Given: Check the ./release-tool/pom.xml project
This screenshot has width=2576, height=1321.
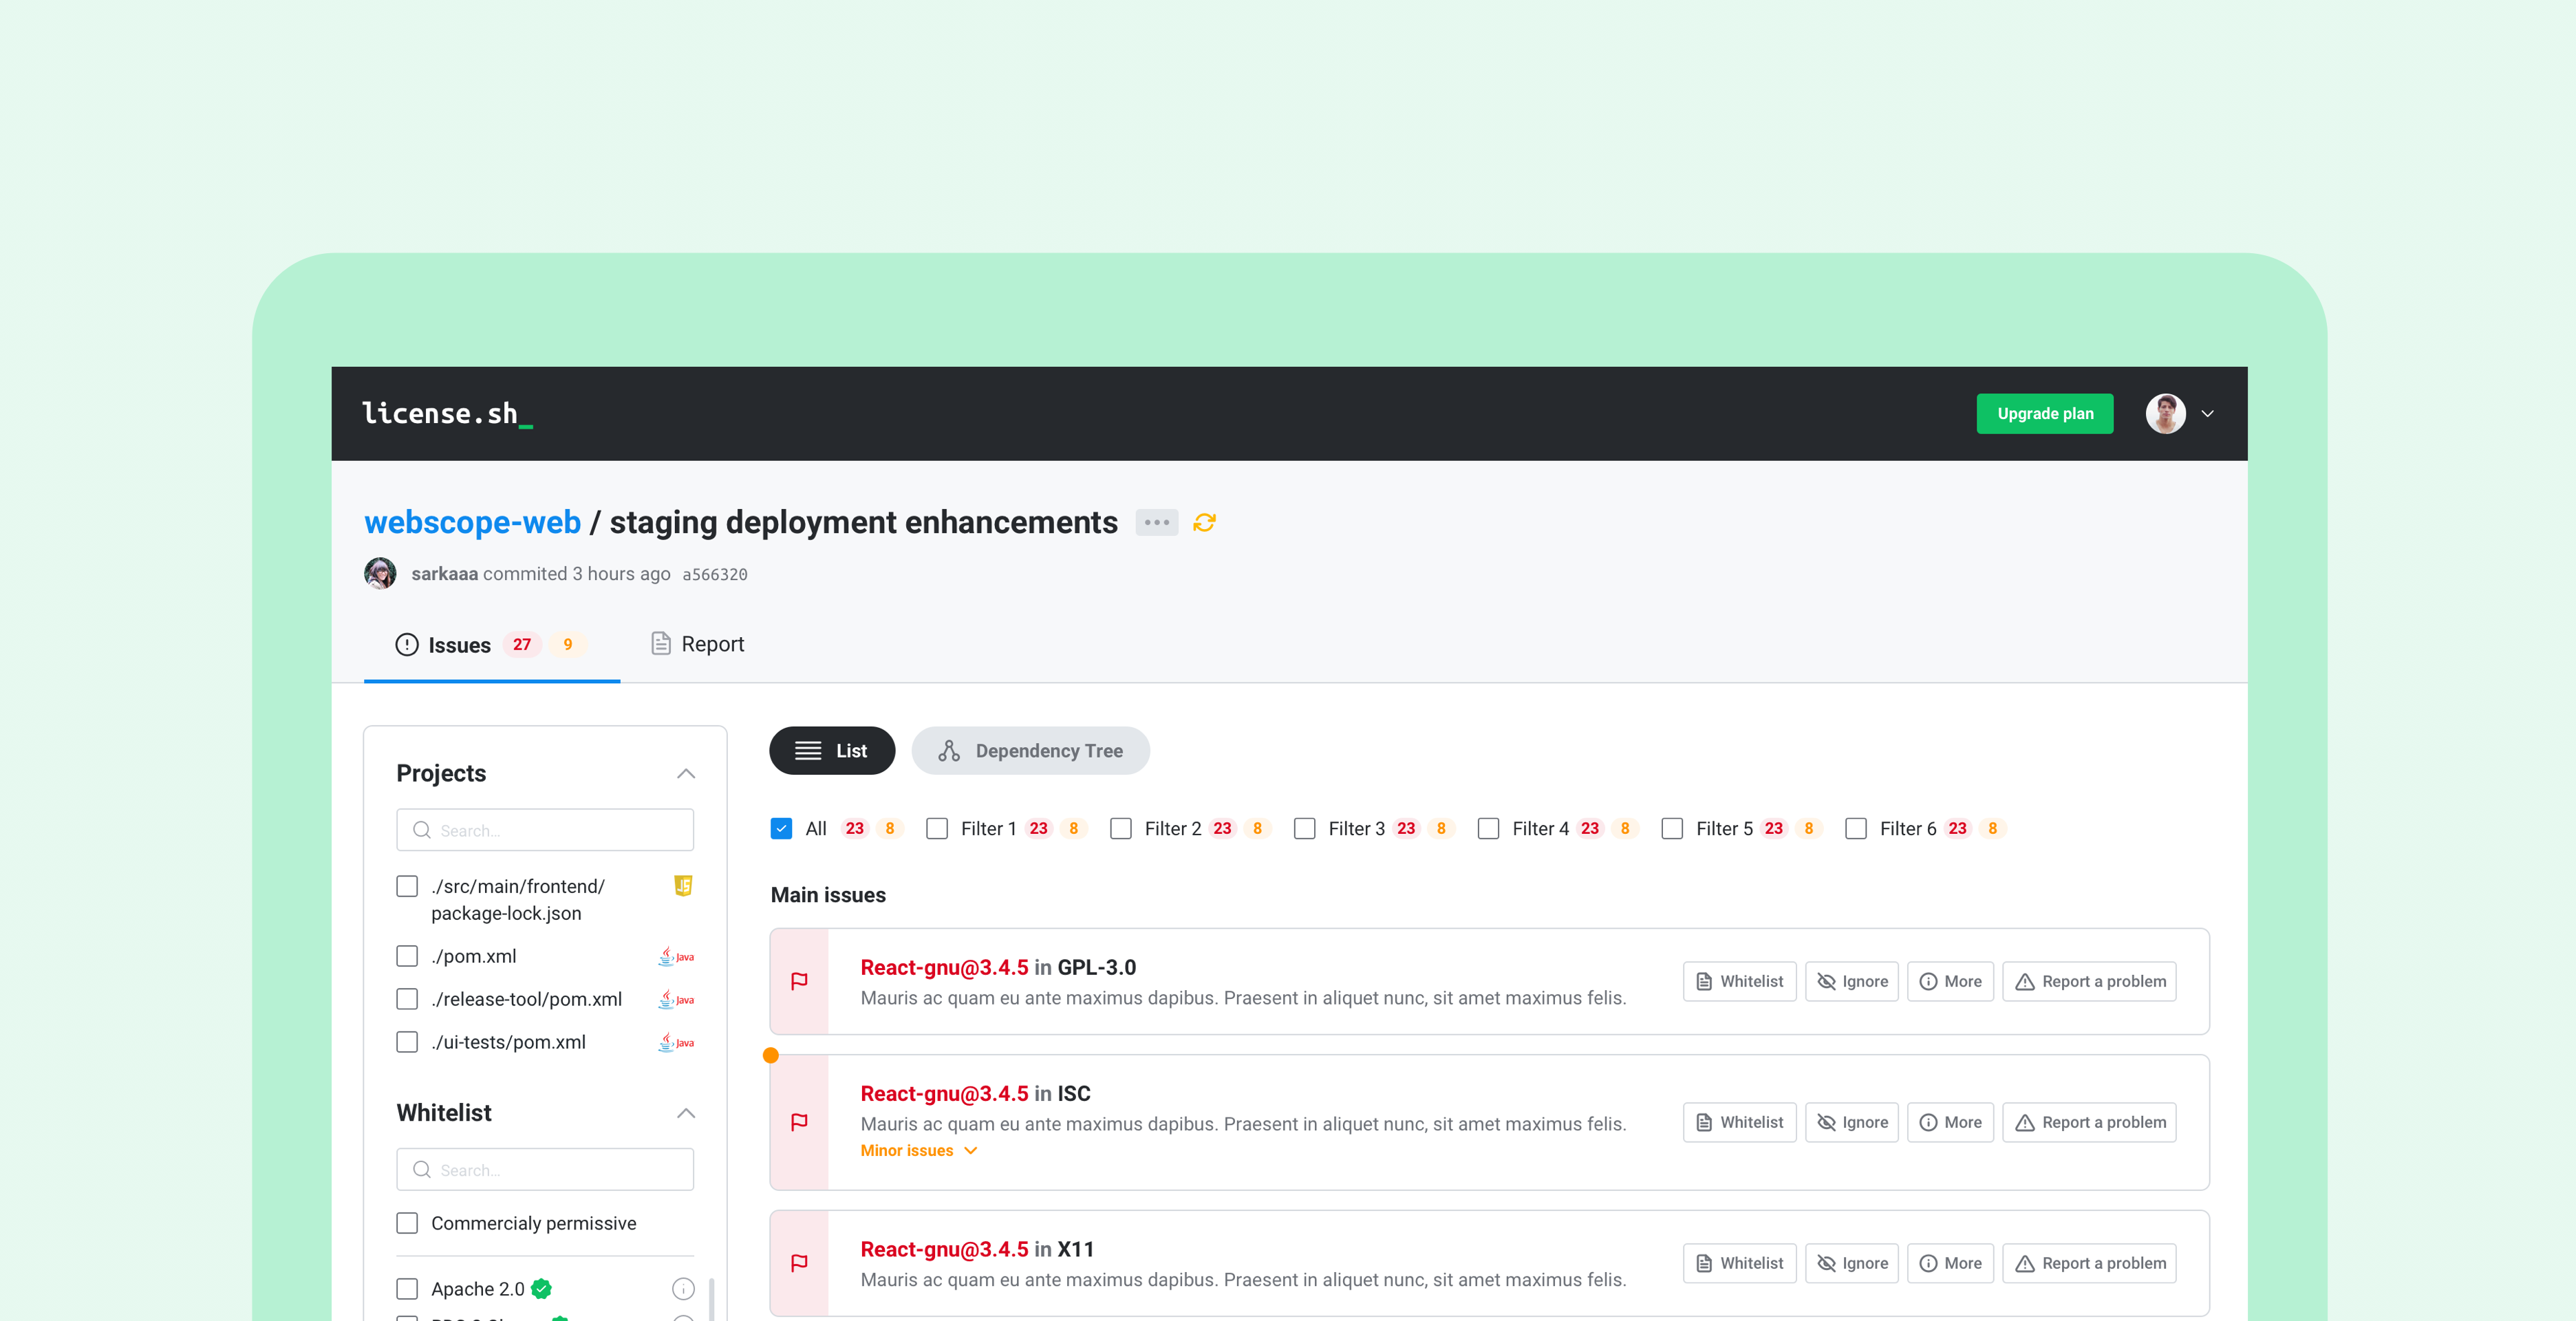Looking at the screenshot, I should (x=407, y=999).
